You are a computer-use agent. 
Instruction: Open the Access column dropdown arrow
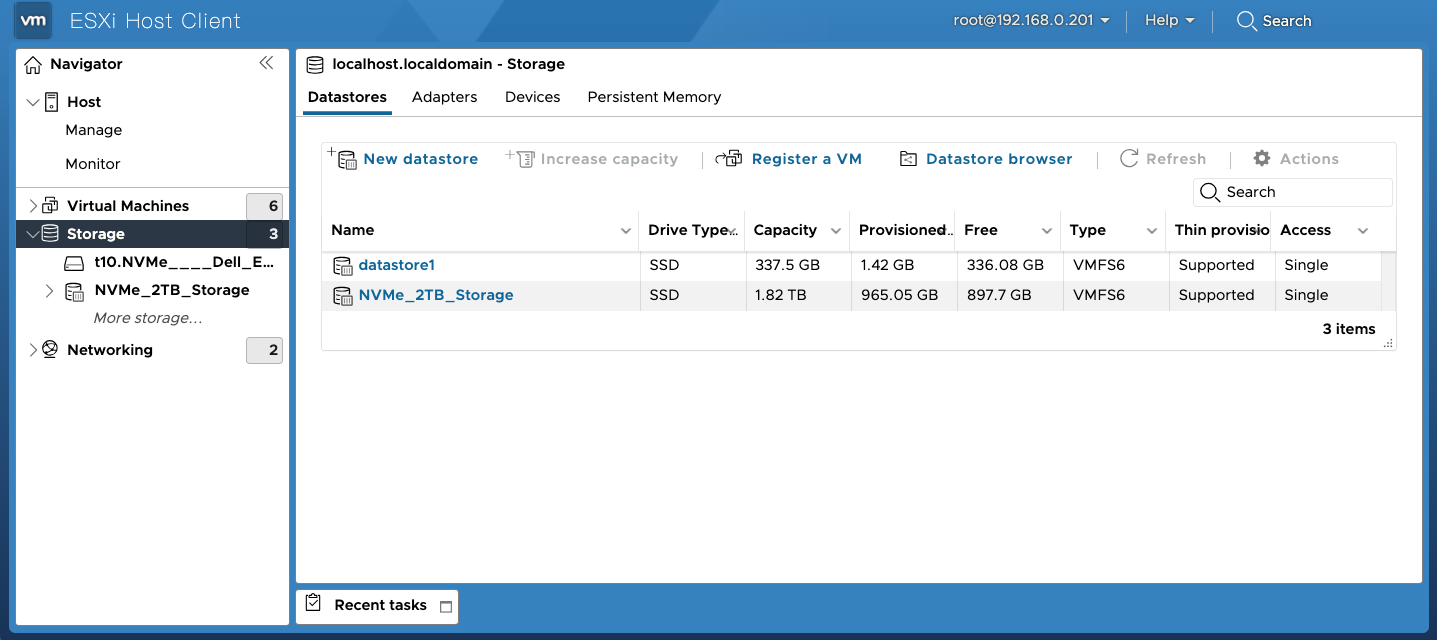coord(1363,231)
